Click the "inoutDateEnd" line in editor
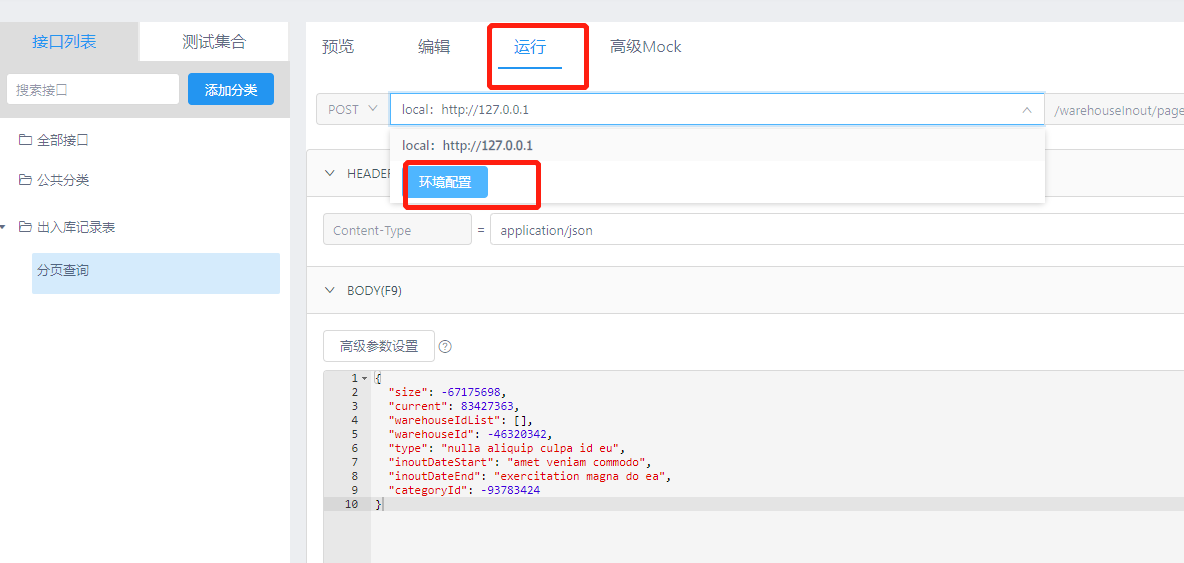This screenshot has width=1184, height=563. pyautogui.click(x=529, y=476)
